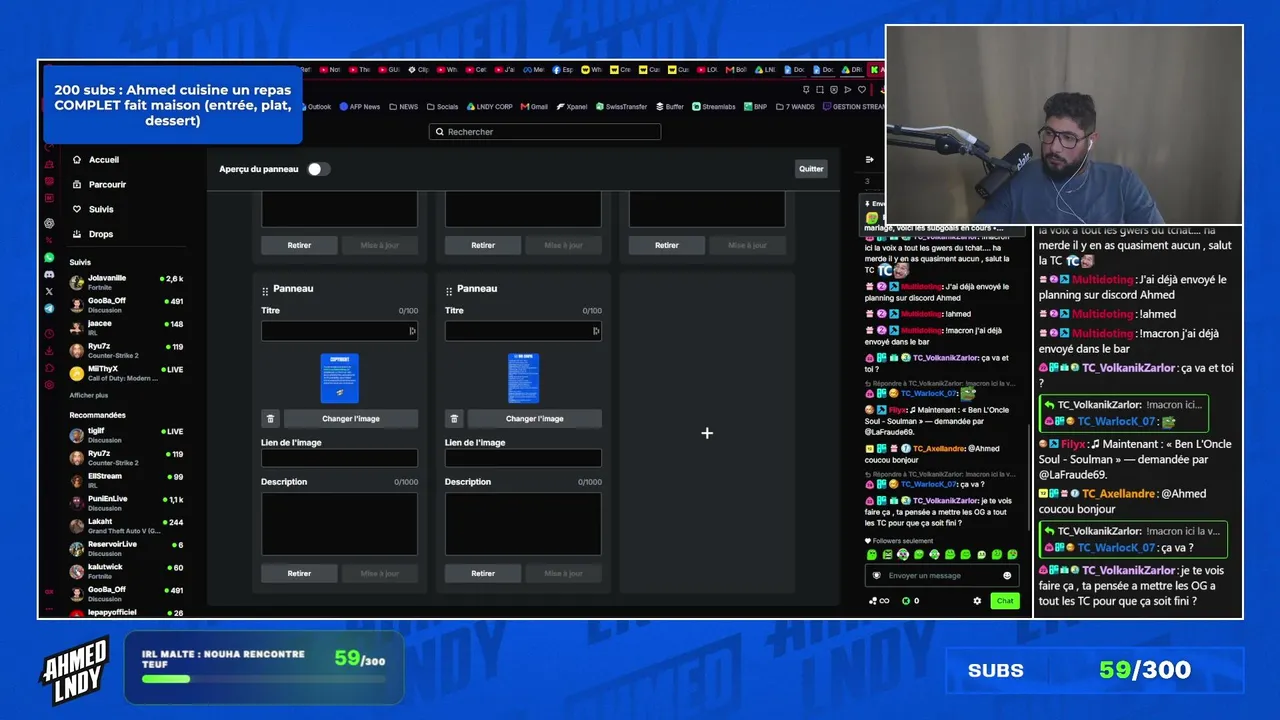1280x720 pixels.
Task: Delete image in the second Panneau
Action: (x=454, y=419)
